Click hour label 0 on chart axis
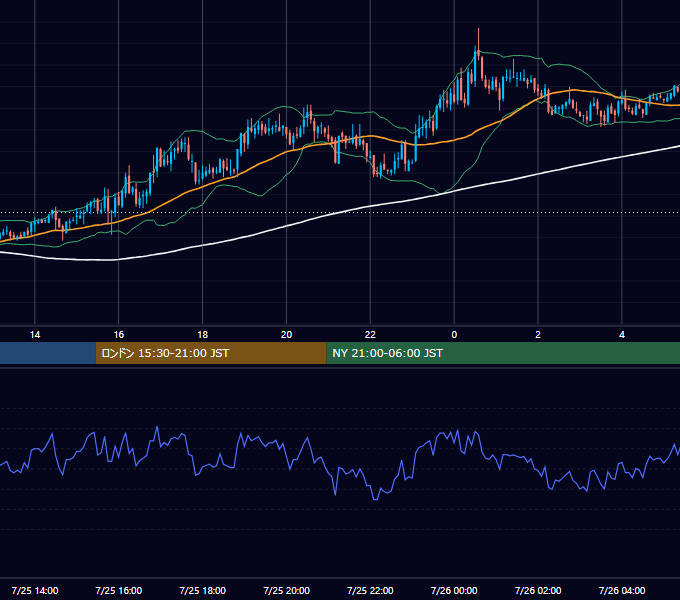The width and height of the screenshot is (680, 600). pos(454,335)
